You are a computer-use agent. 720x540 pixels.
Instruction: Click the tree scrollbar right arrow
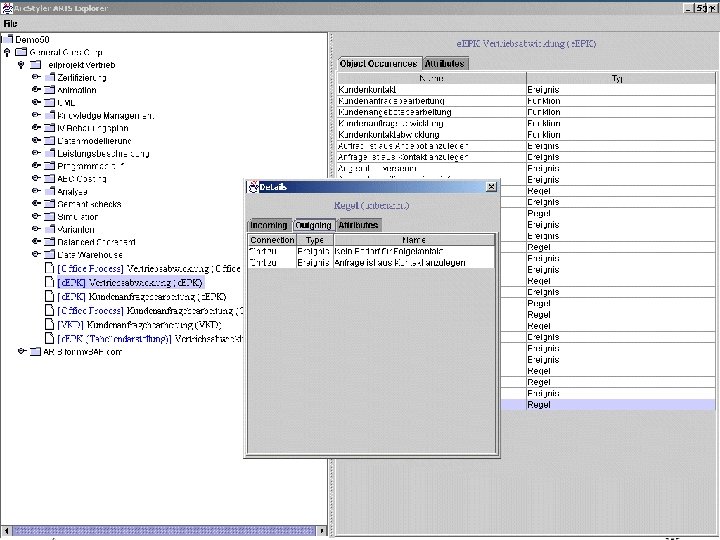(x=321, y=531)
